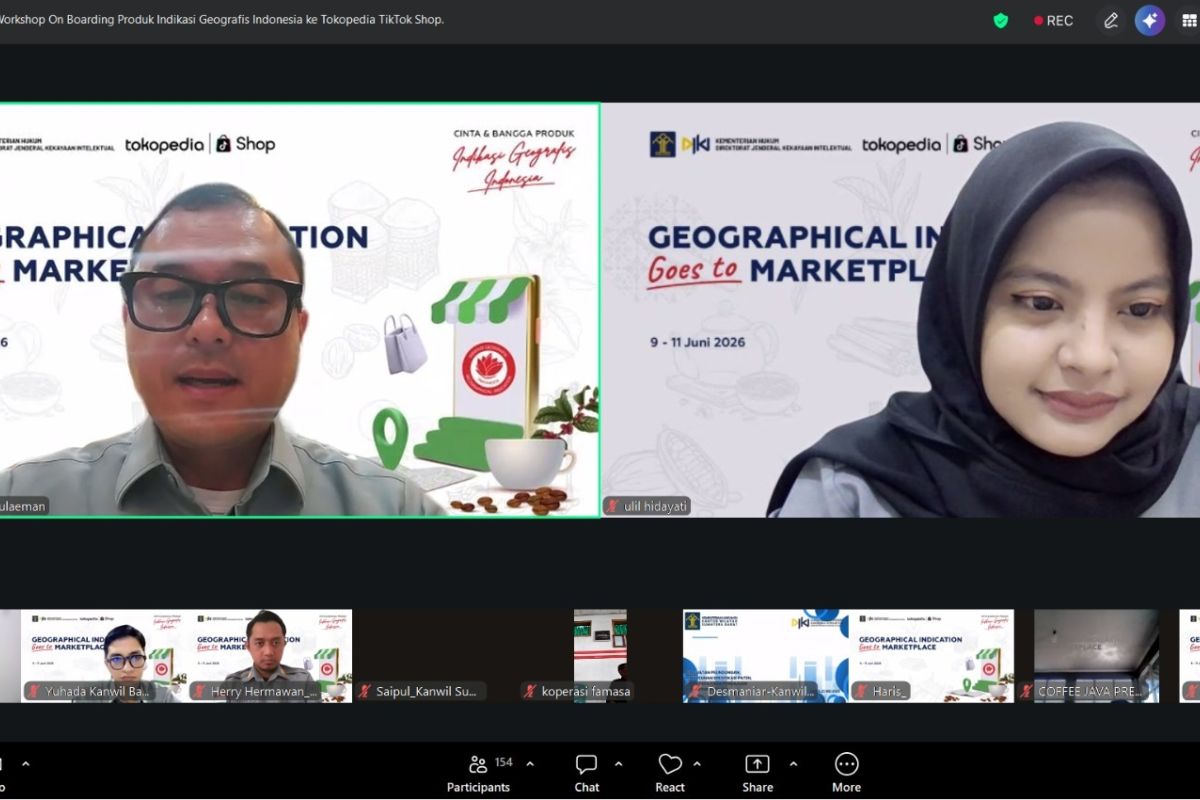This screenshot has width=1200, height=800.
Task: Click the Saipul_Kanwil Su name label
Action: point(426,691)
